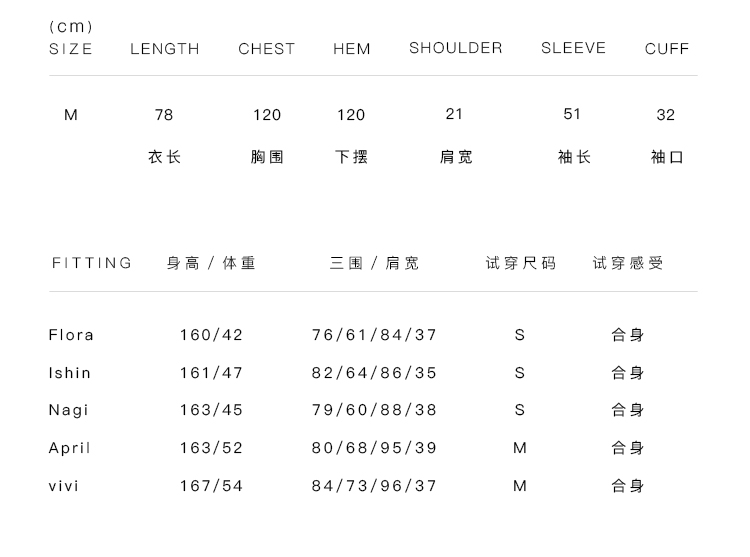750x557 pixels.
Task: Click the 三围 / 肩宽 column header
Action: (x=375, y=263)
